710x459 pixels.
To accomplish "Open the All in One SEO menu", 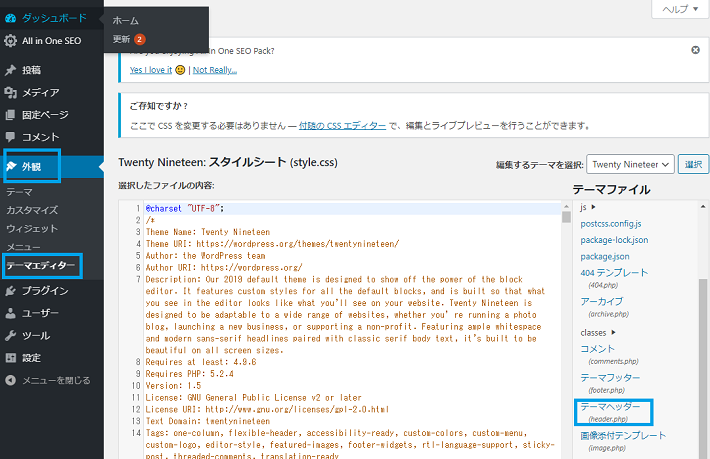I will click(52, 41).
